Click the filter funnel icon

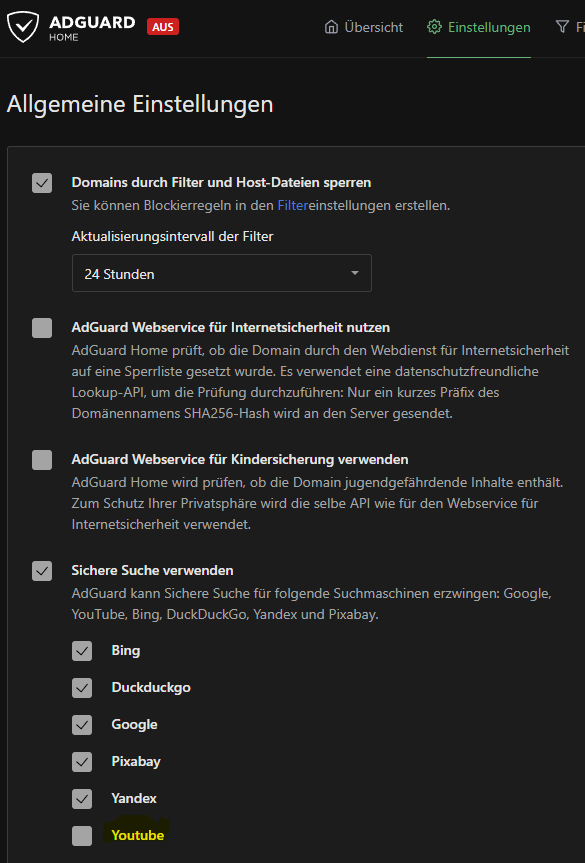coord(562,27)
